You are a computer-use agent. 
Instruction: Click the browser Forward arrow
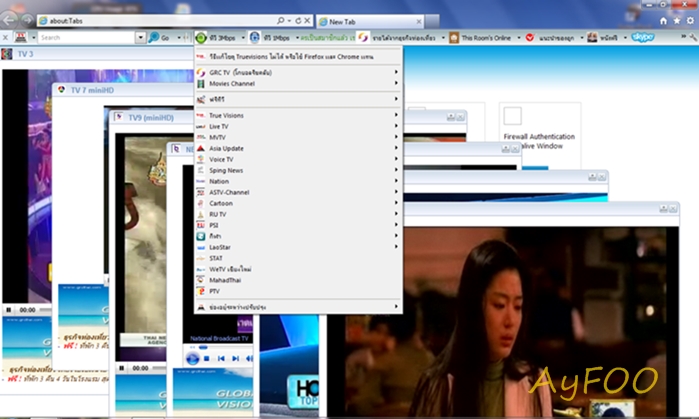pyautogui.click(x=27, y=20)
